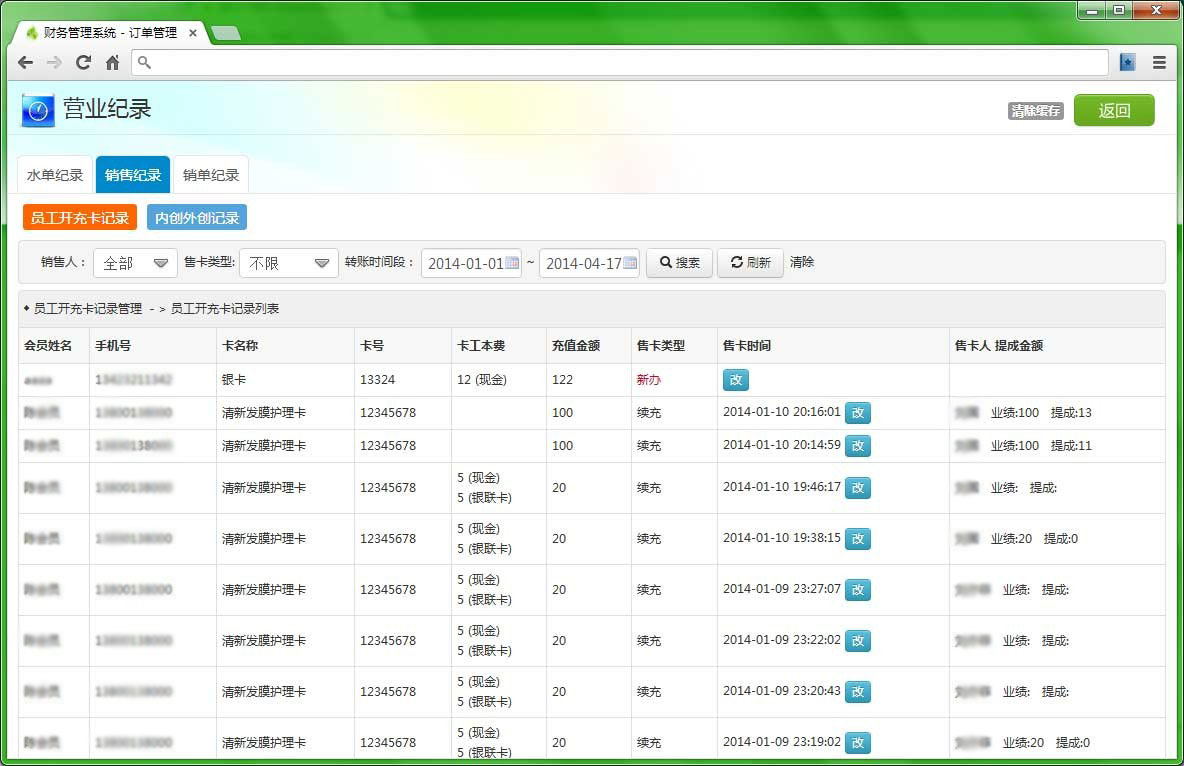The image size is (1184, 766).
Task: Click 改 for the 2014-01-10 20:16:01 record
Action: coord(858,412)
